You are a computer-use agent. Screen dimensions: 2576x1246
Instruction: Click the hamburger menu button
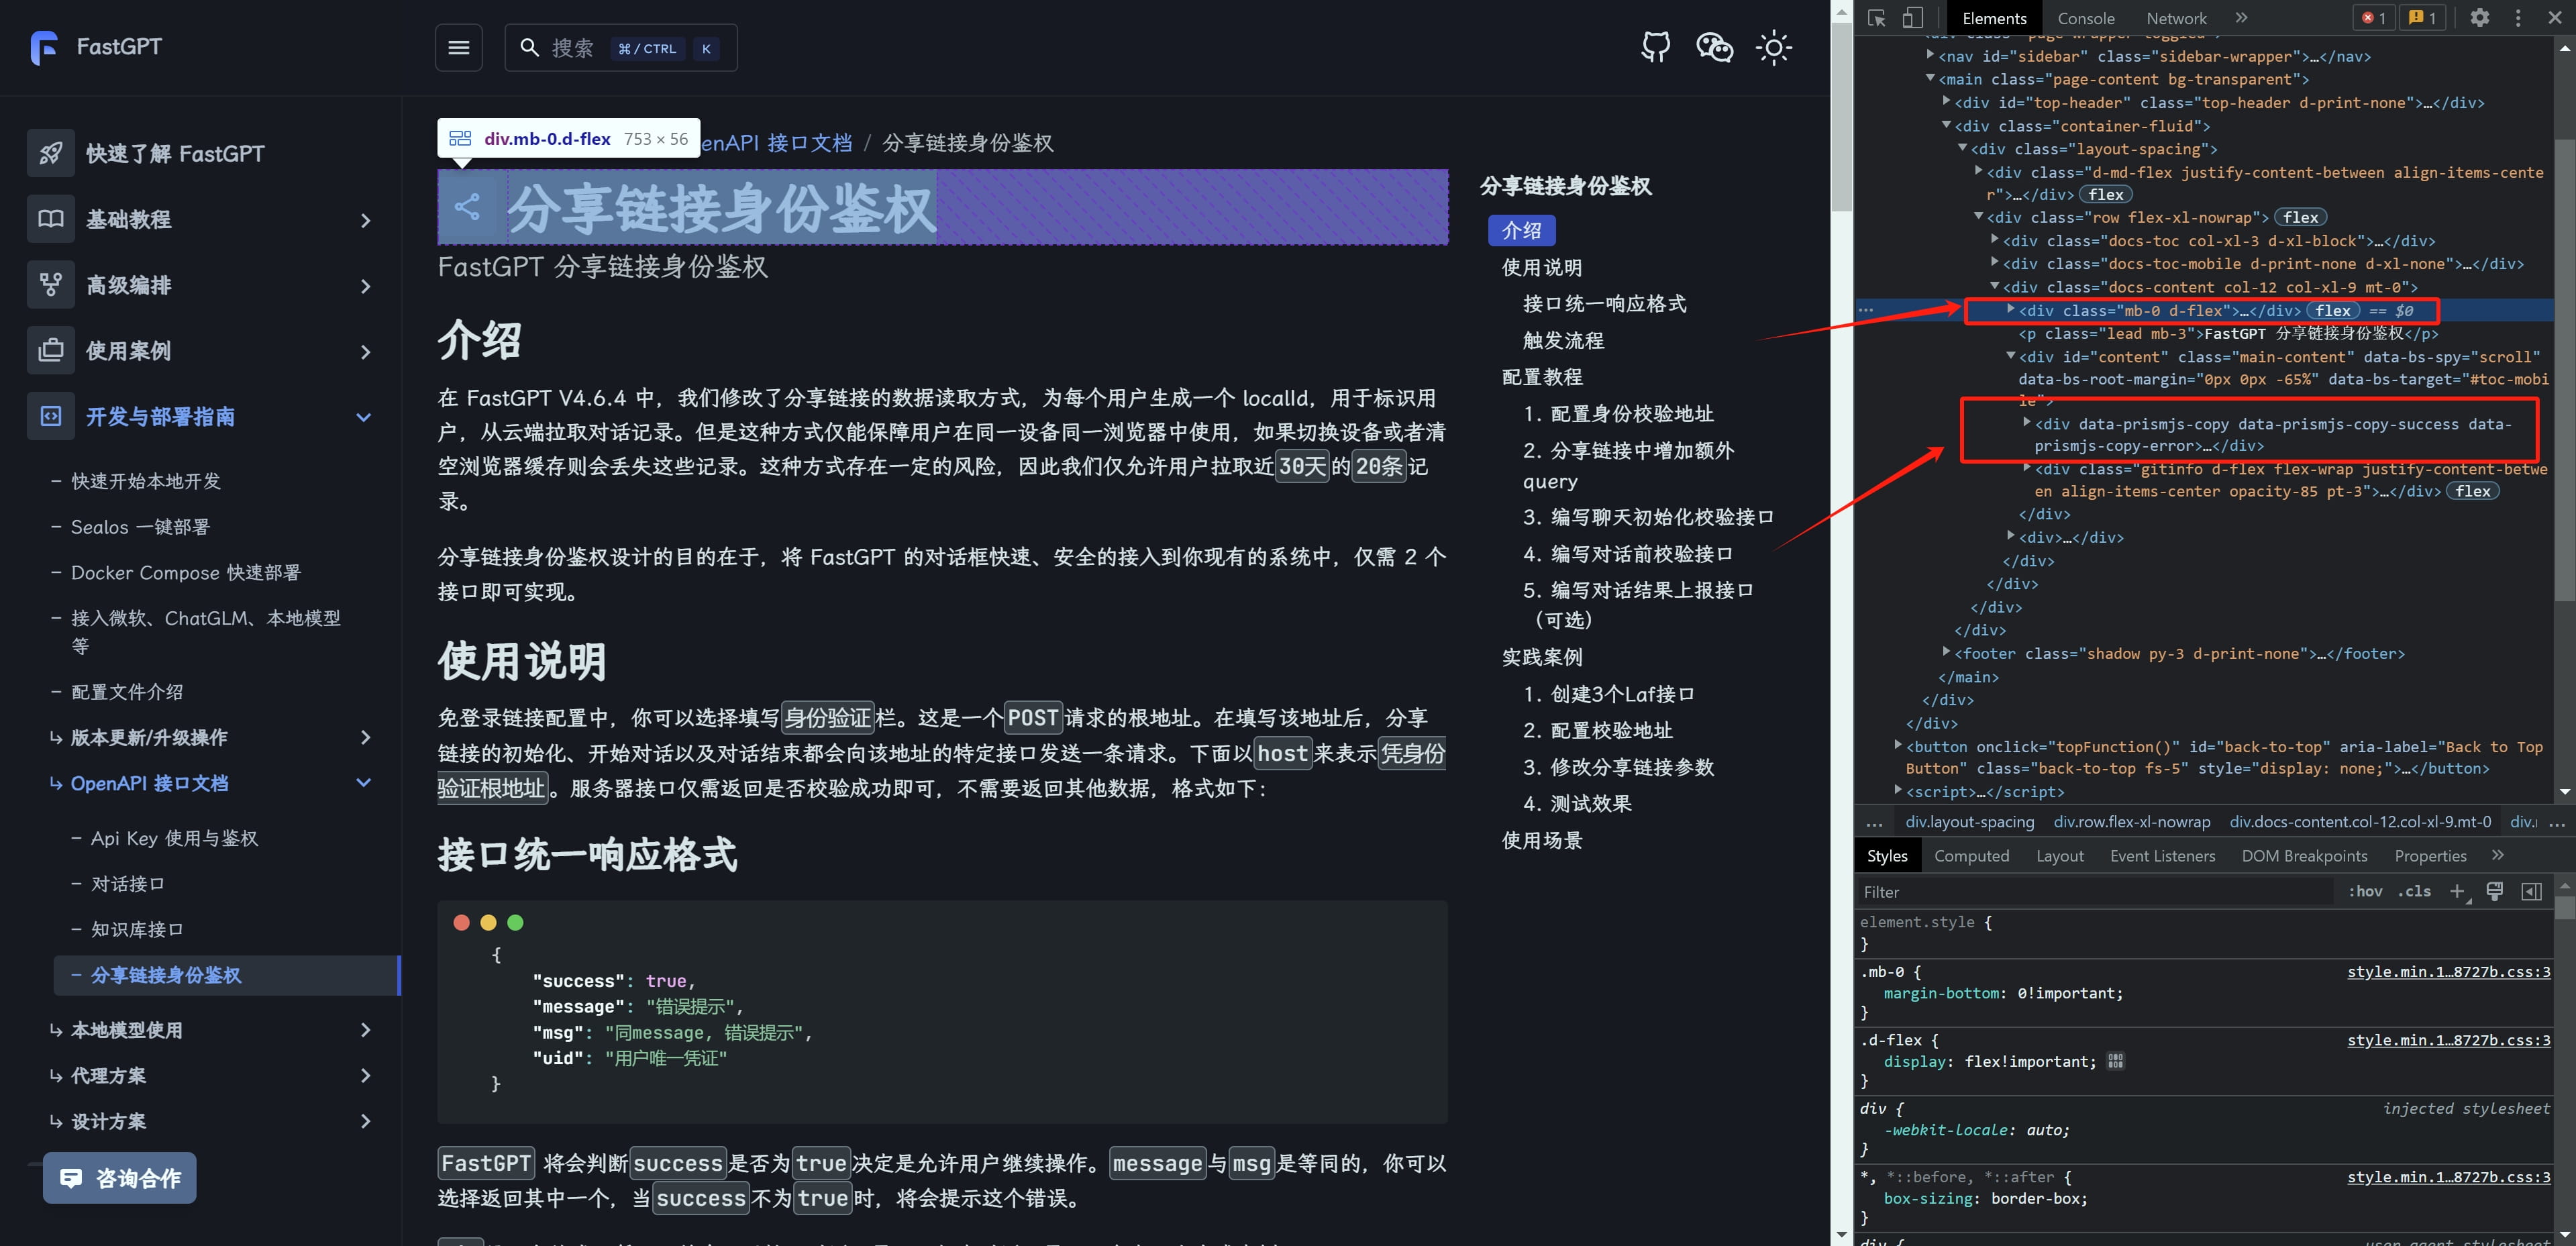pyautogui.click(x=459, y=47)
